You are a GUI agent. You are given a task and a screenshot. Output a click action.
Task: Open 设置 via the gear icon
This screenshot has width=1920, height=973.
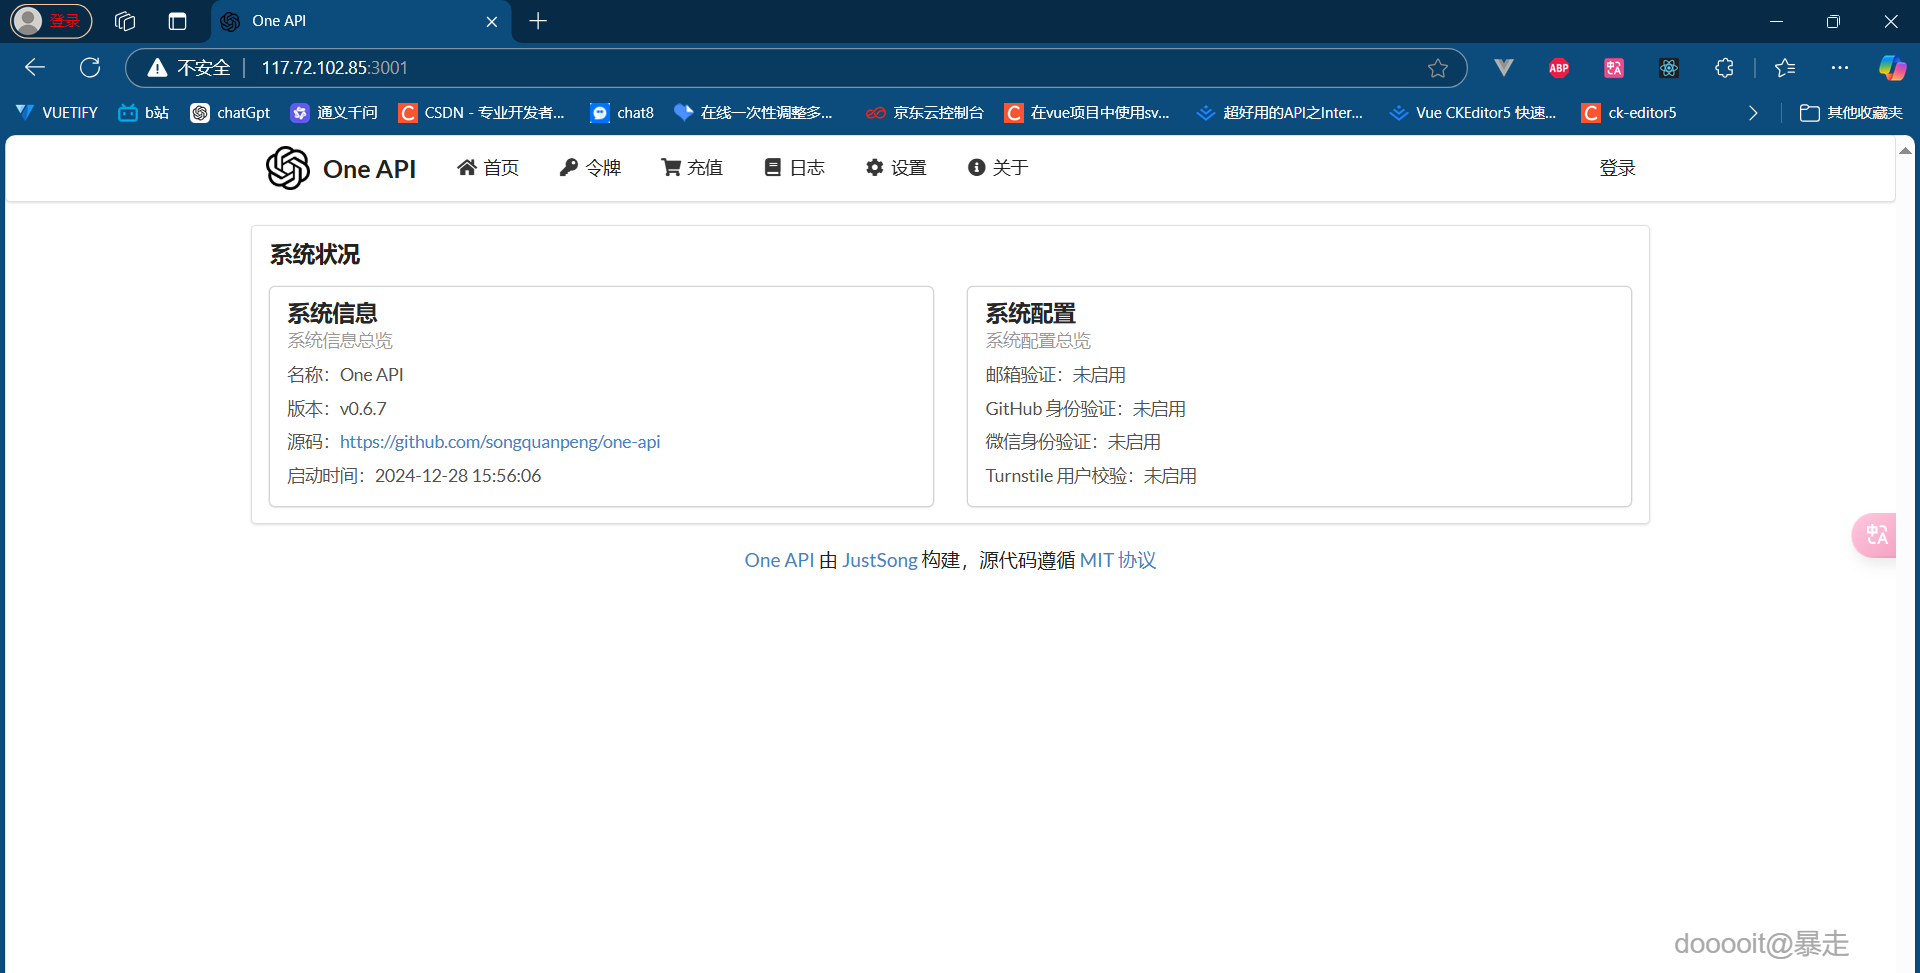click(x=874, y=167)
